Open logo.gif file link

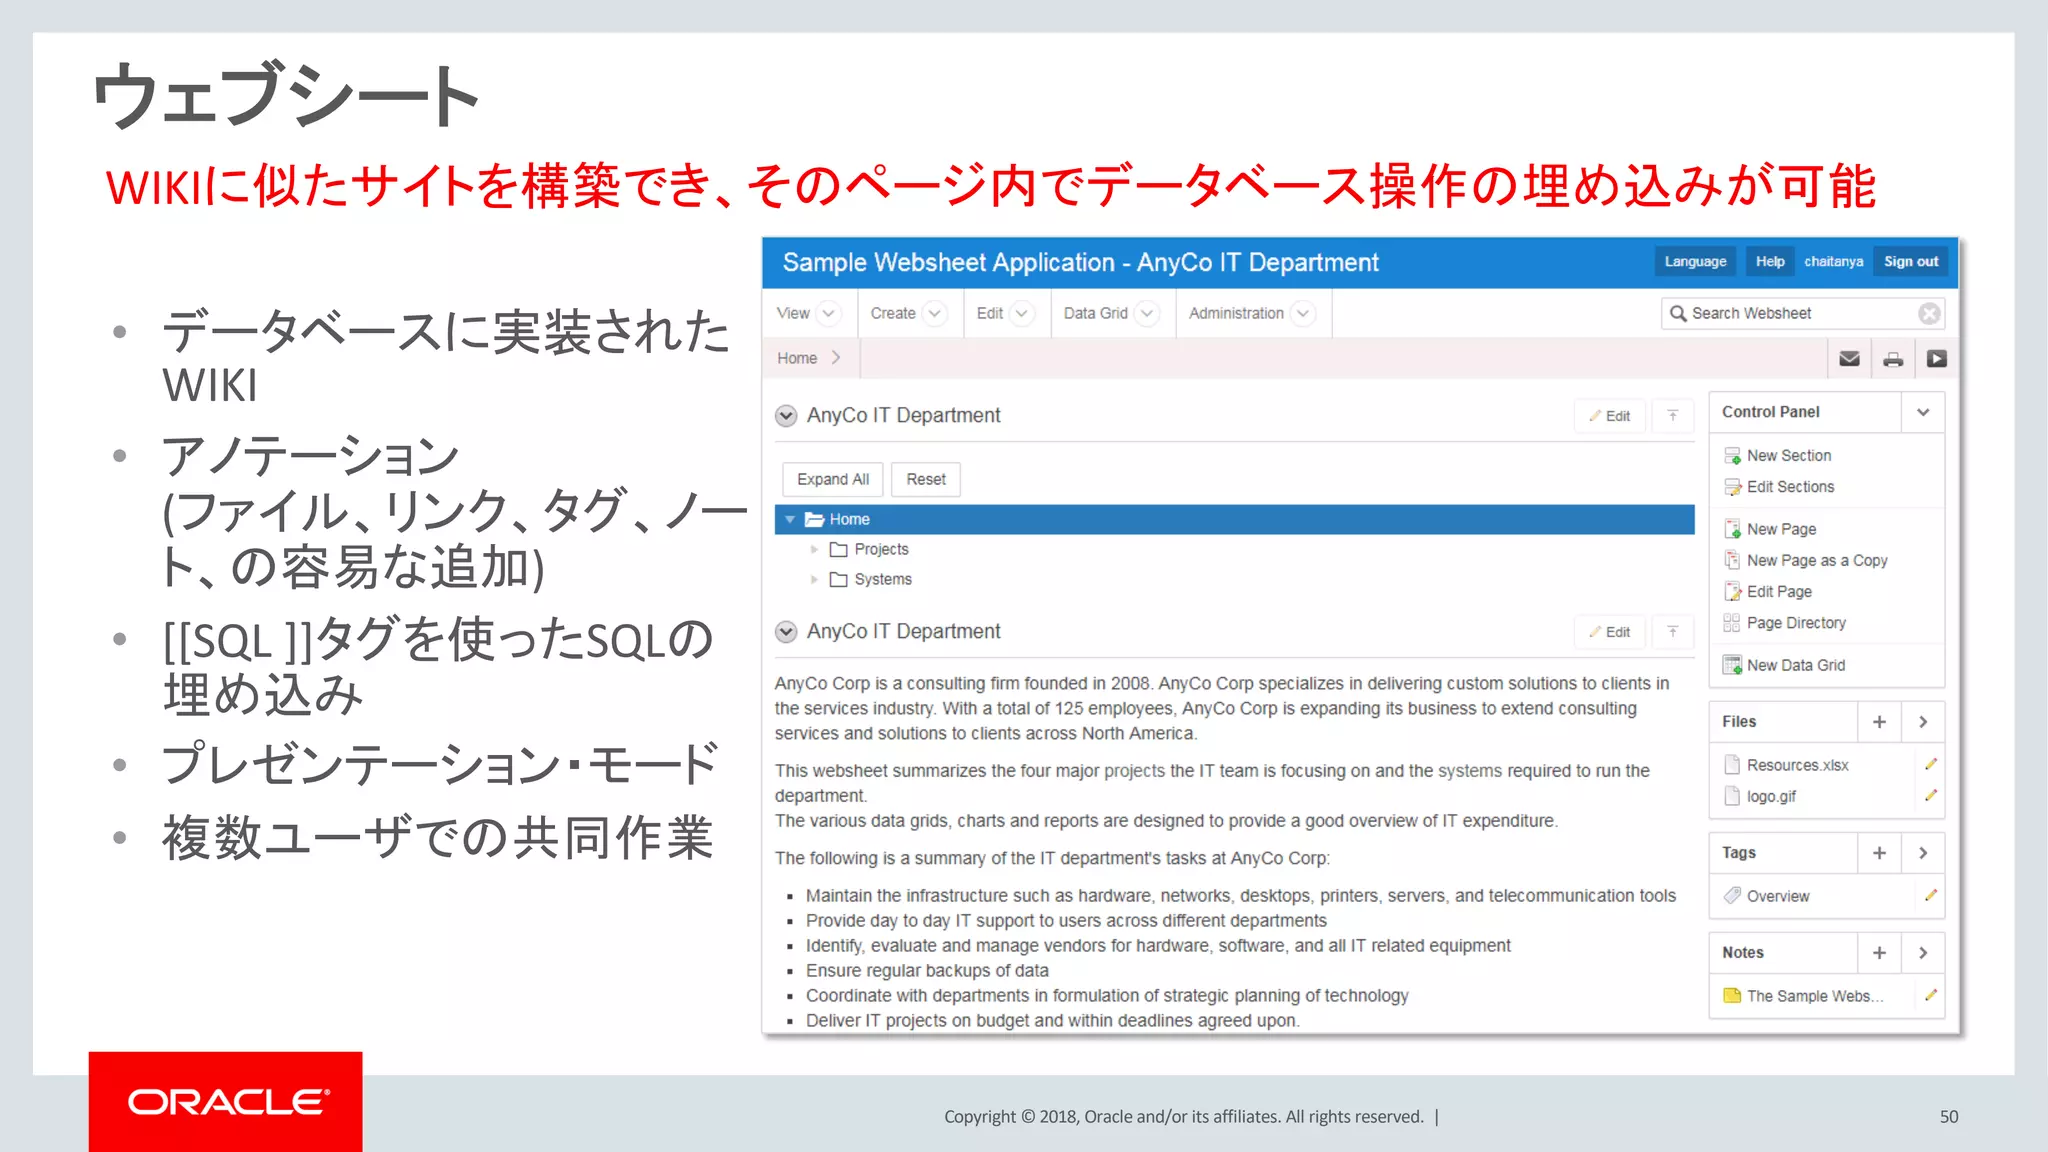click(x=1771, y=797)
